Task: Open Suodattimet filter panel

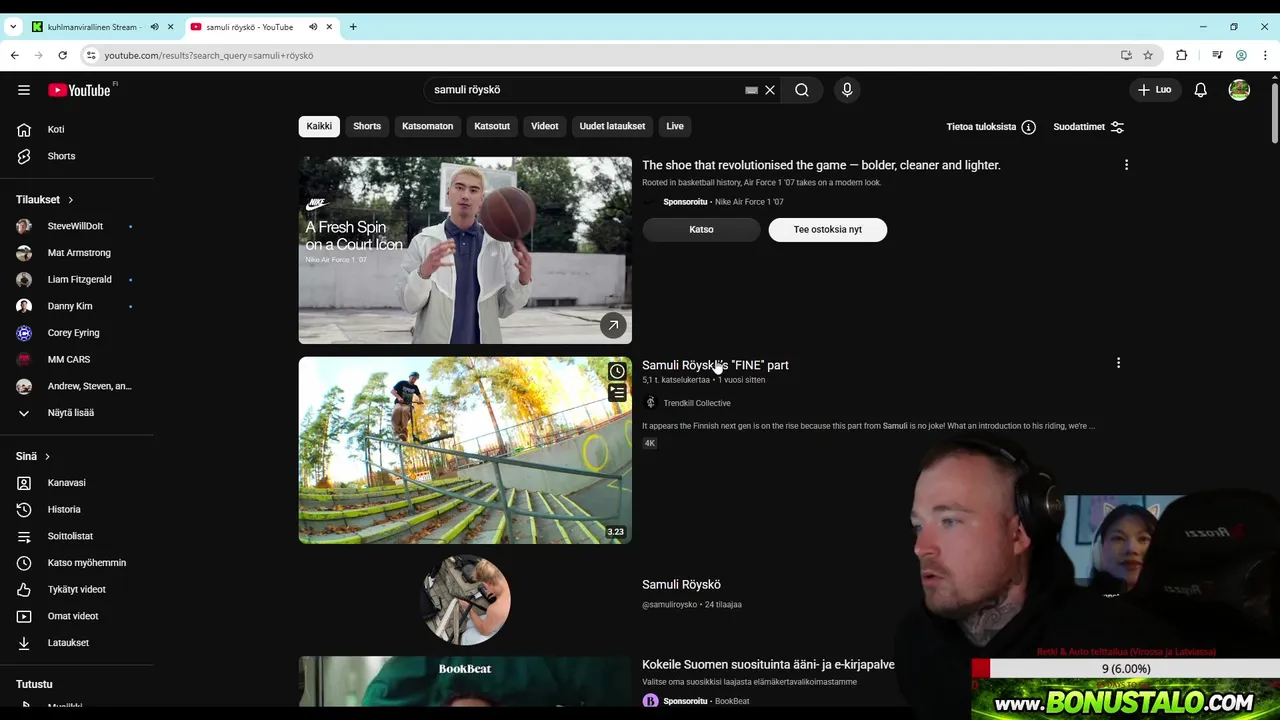Action: click(1089, 127)
